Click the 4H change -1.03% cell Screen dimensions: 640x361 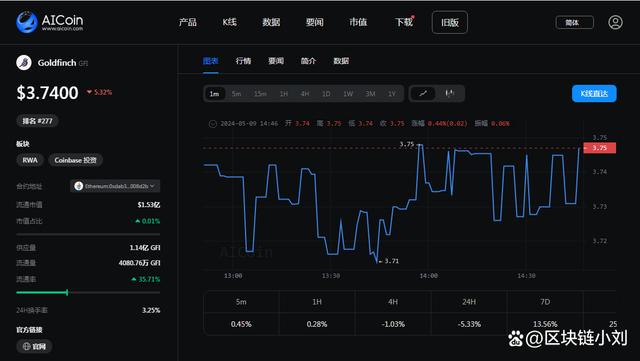tap(393, 324)
